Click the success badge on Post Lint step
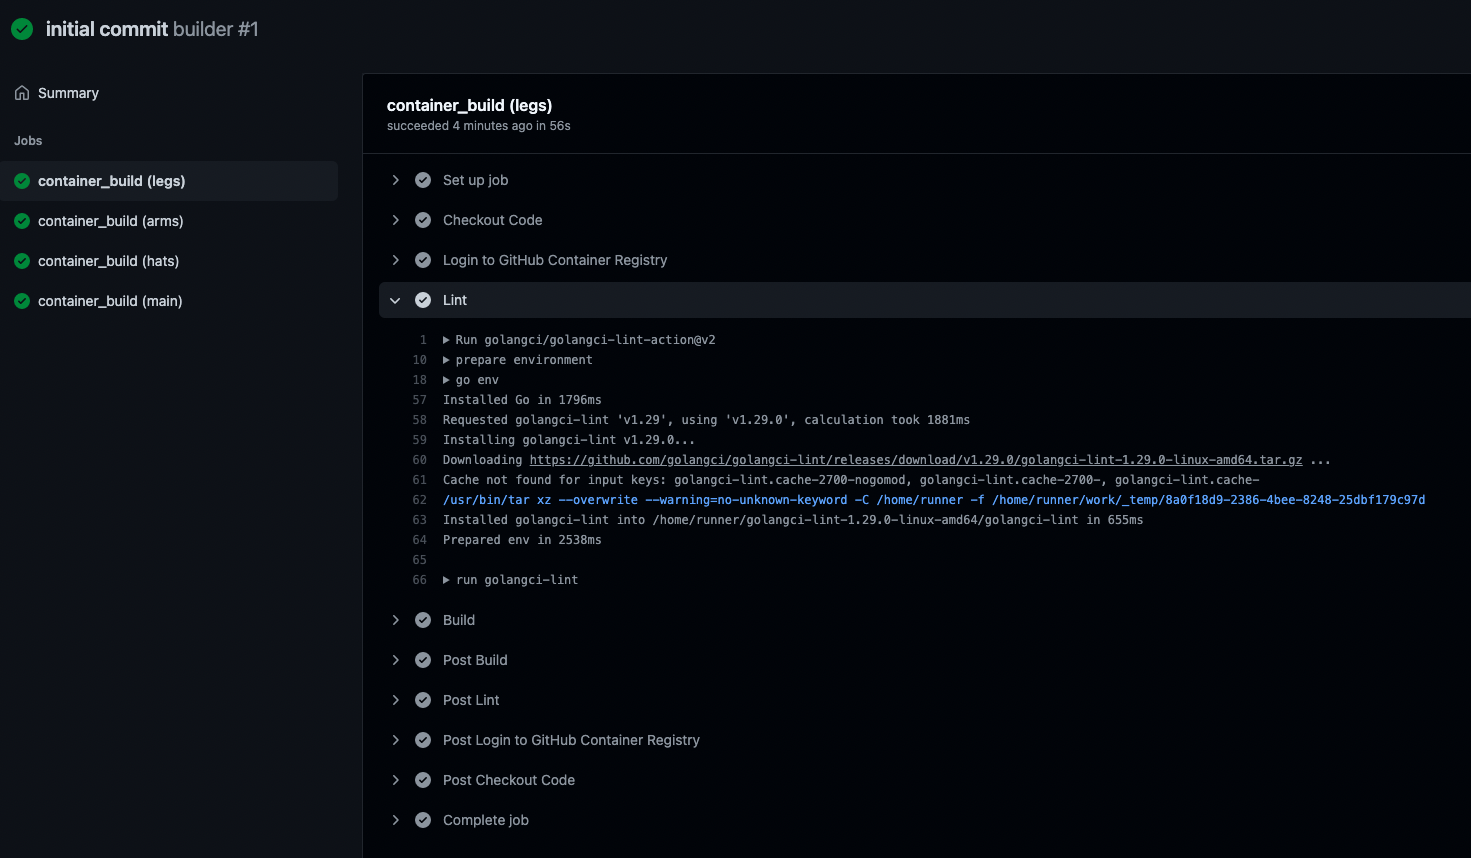This screenshot has height=858, width=1471. point(423,700)
